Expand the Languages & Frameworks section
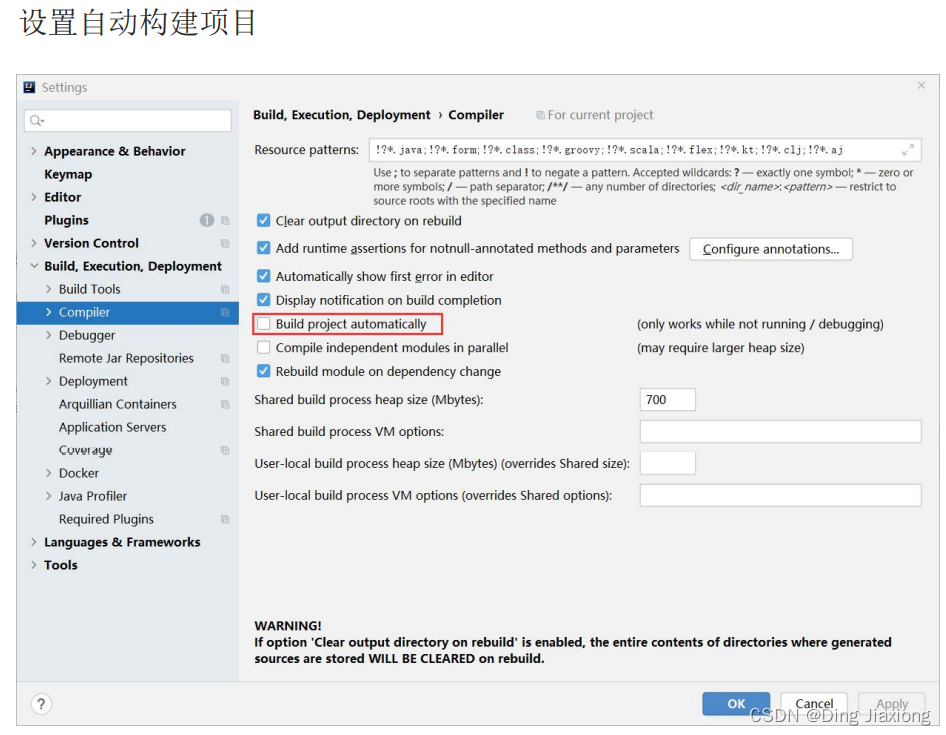The height and width of the screenshot is (735, 946). 34,542
